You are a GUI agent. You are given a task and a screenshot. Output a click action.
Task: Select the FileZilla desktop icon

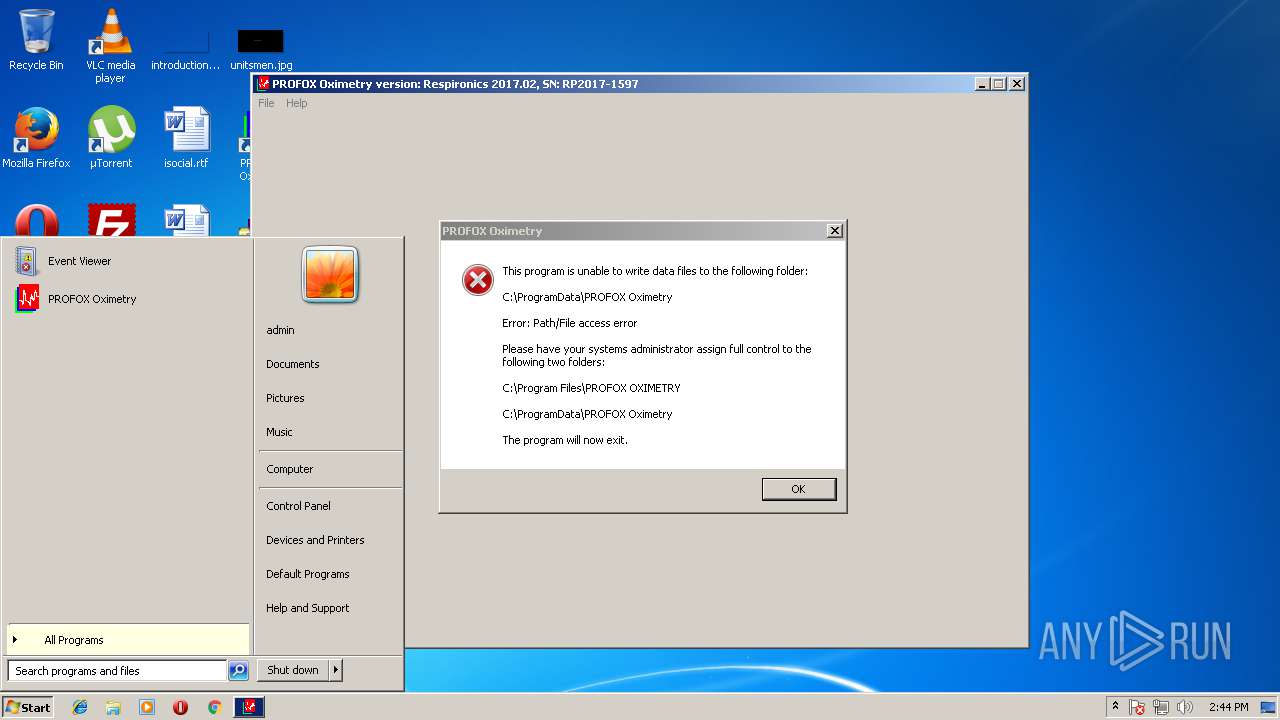coord(111,221)
